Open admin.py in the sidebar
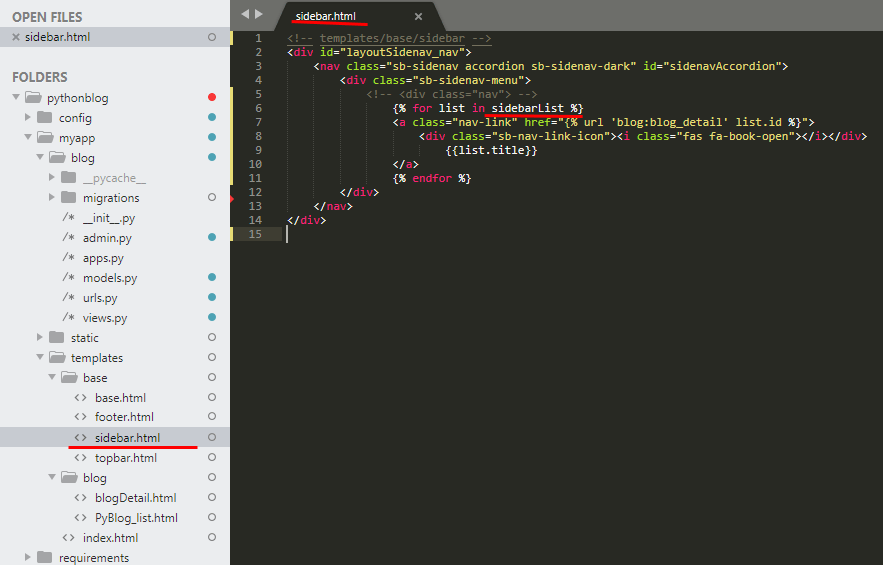Viewport: 883px width, 565px height. click(x=107, y=238)
